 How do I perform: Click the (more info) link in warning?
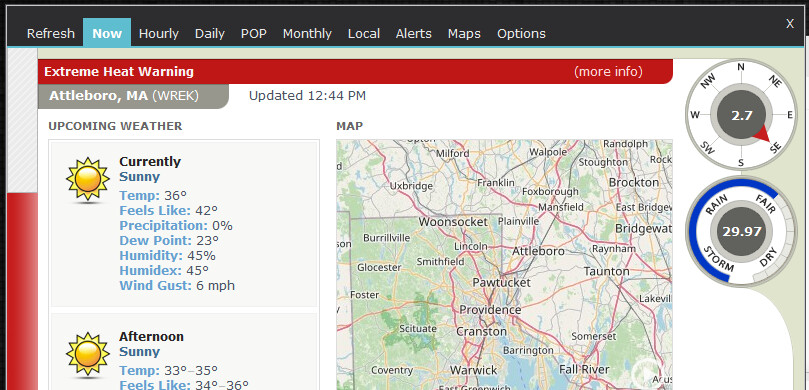click(608, 72)
